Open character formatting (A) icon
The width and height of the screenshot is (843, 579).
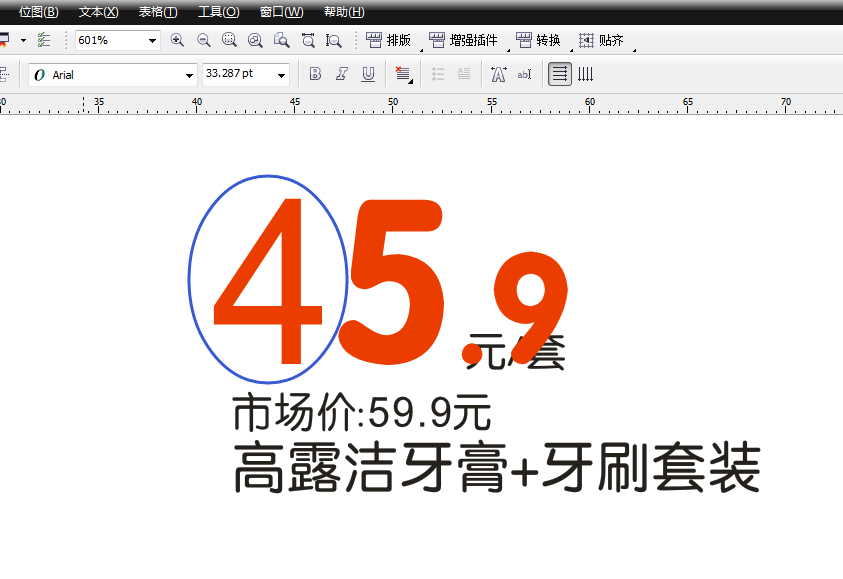[x=498, y=74]
